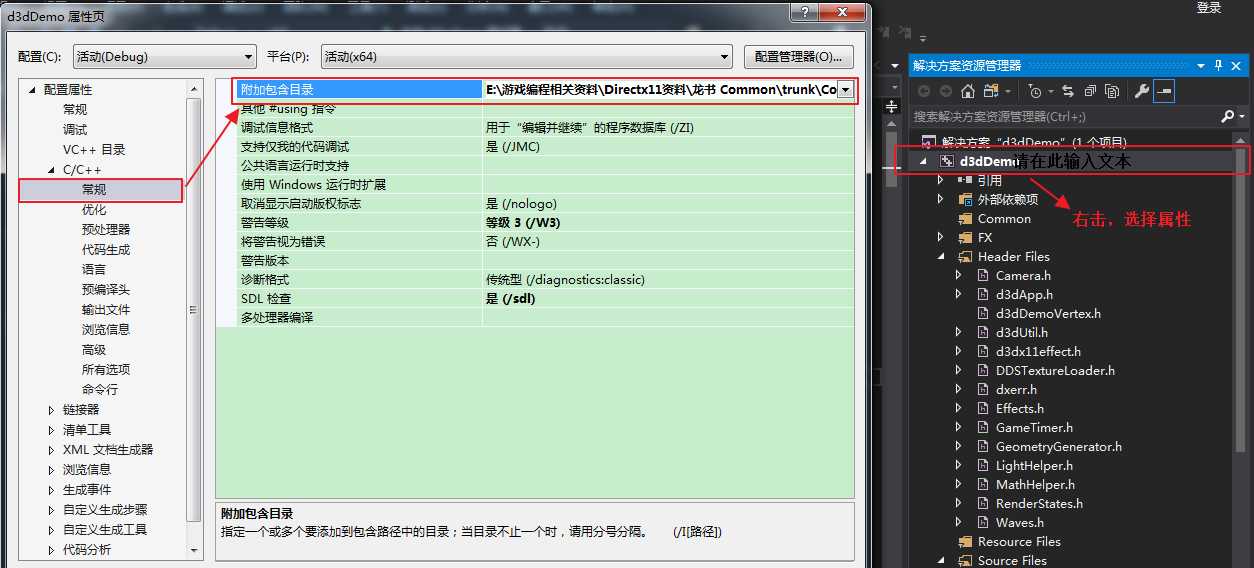Select 优化 in property tree
The width and height of the screenshot is (1254, 568).
(94, 210)
